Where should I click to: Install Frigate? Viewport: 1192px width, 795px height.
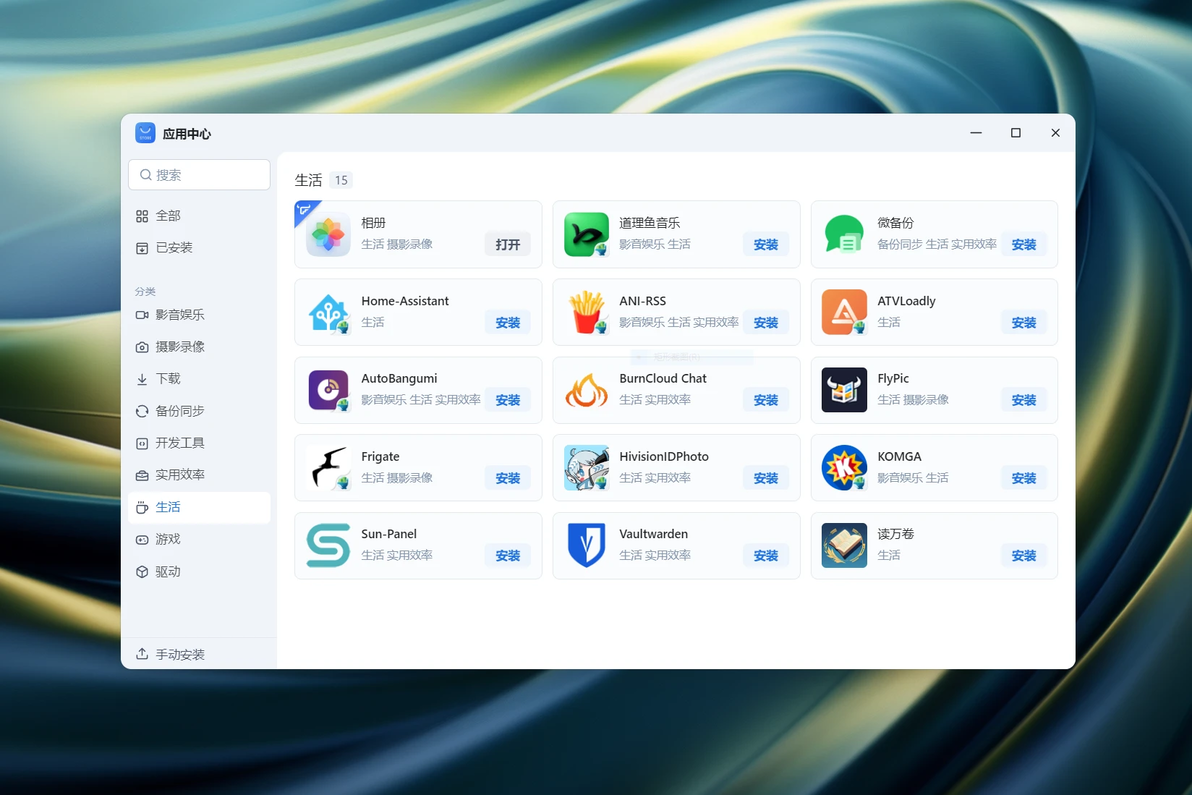508,478
